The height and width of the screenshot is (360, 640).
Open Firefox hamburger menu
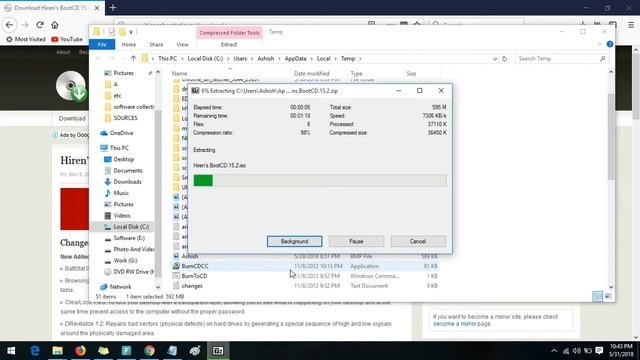(631, 25)
